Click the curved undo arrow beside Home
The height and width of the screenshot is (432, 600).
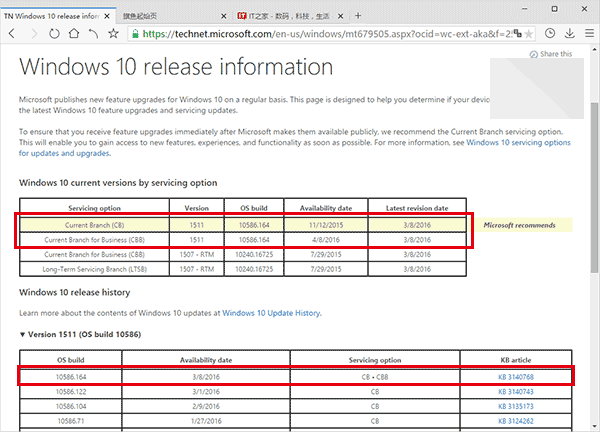click(93, 34)
